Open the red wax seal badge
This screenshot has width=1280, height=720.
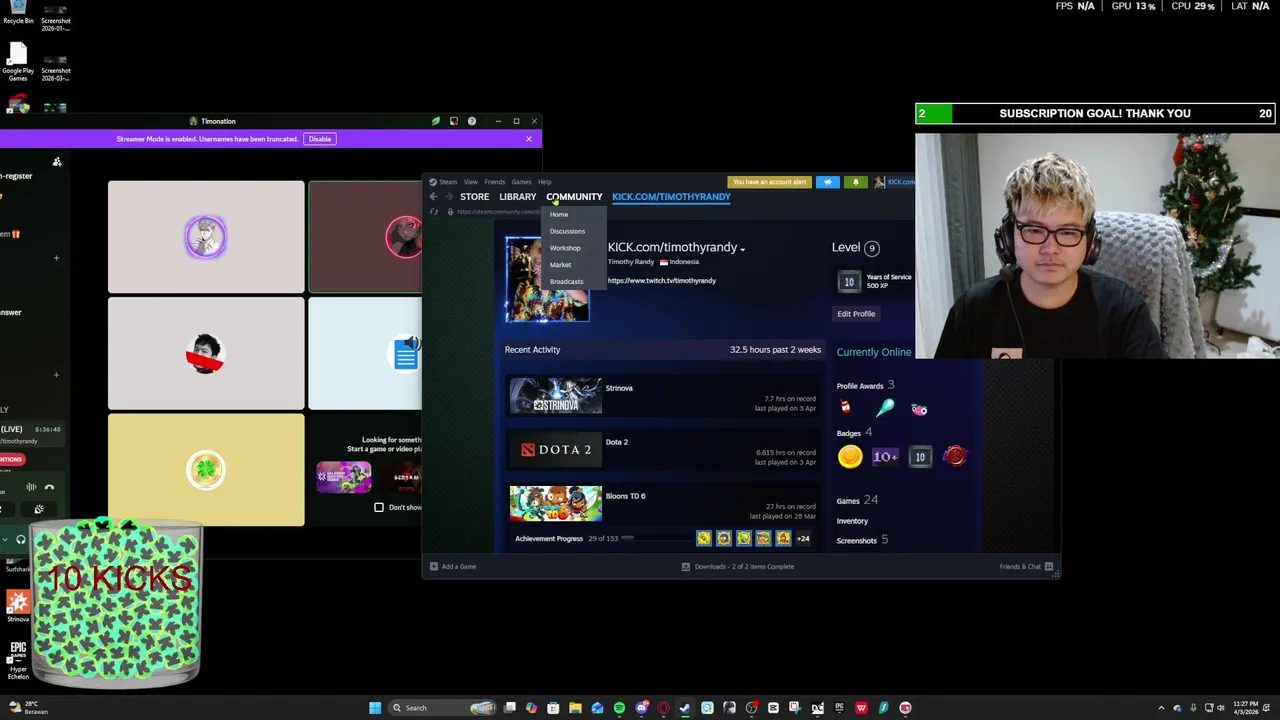pos(955,457)
